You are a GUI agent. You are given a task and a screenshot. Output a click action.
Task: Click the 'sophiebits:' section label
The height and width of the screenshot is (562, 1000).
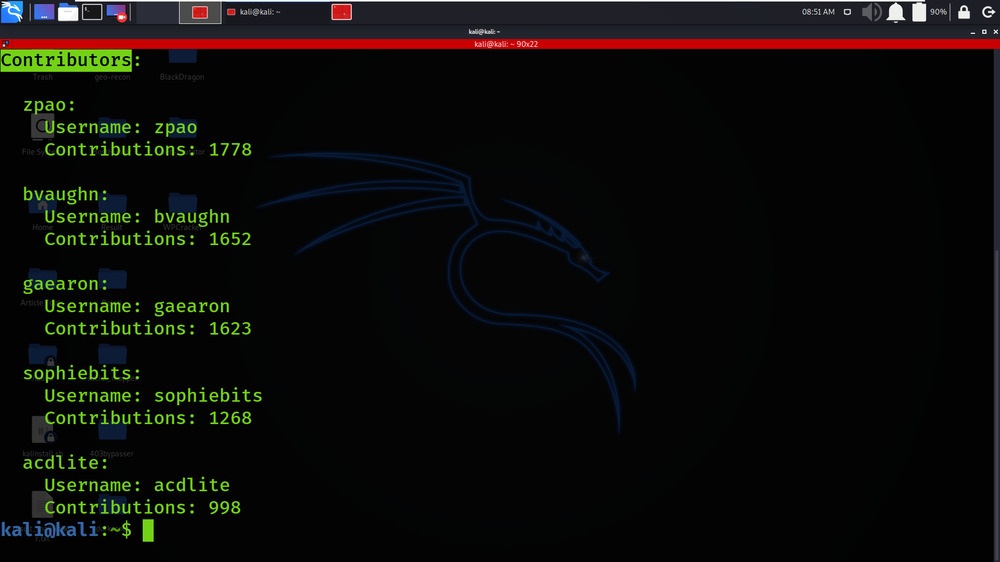pyautogui.click(x=82, y=373)
